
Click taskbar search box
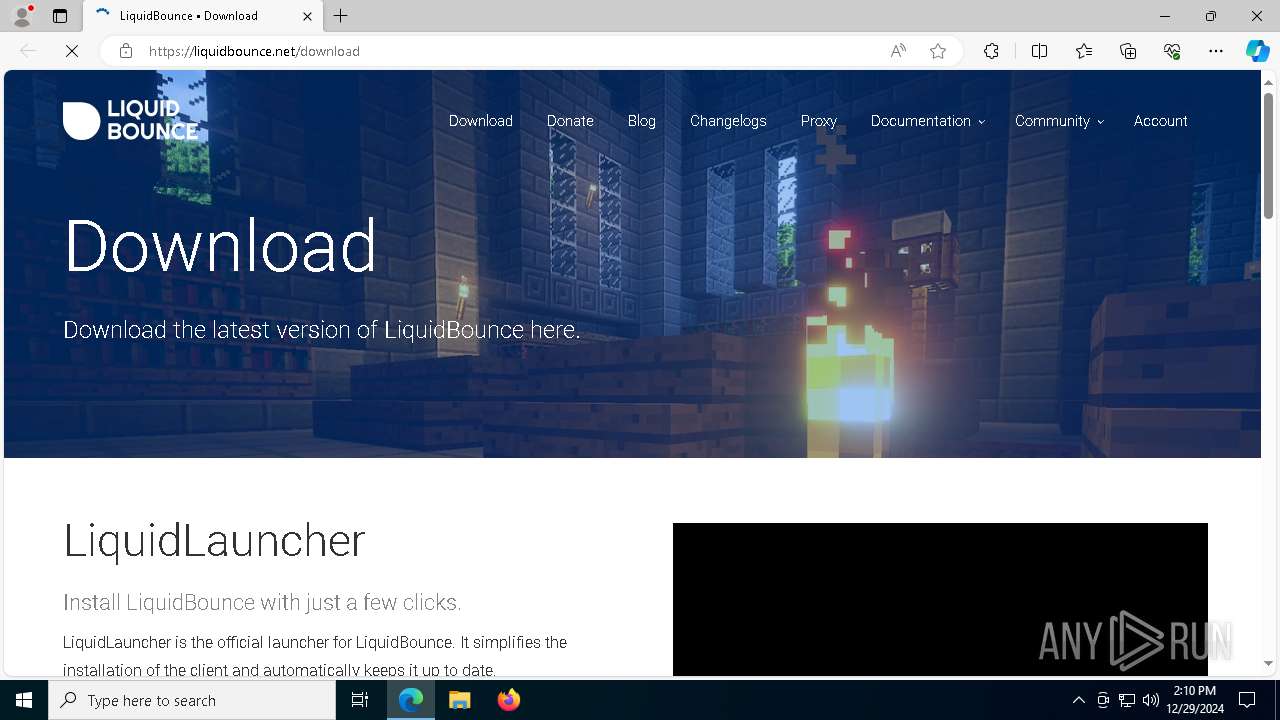coord(192,700)
